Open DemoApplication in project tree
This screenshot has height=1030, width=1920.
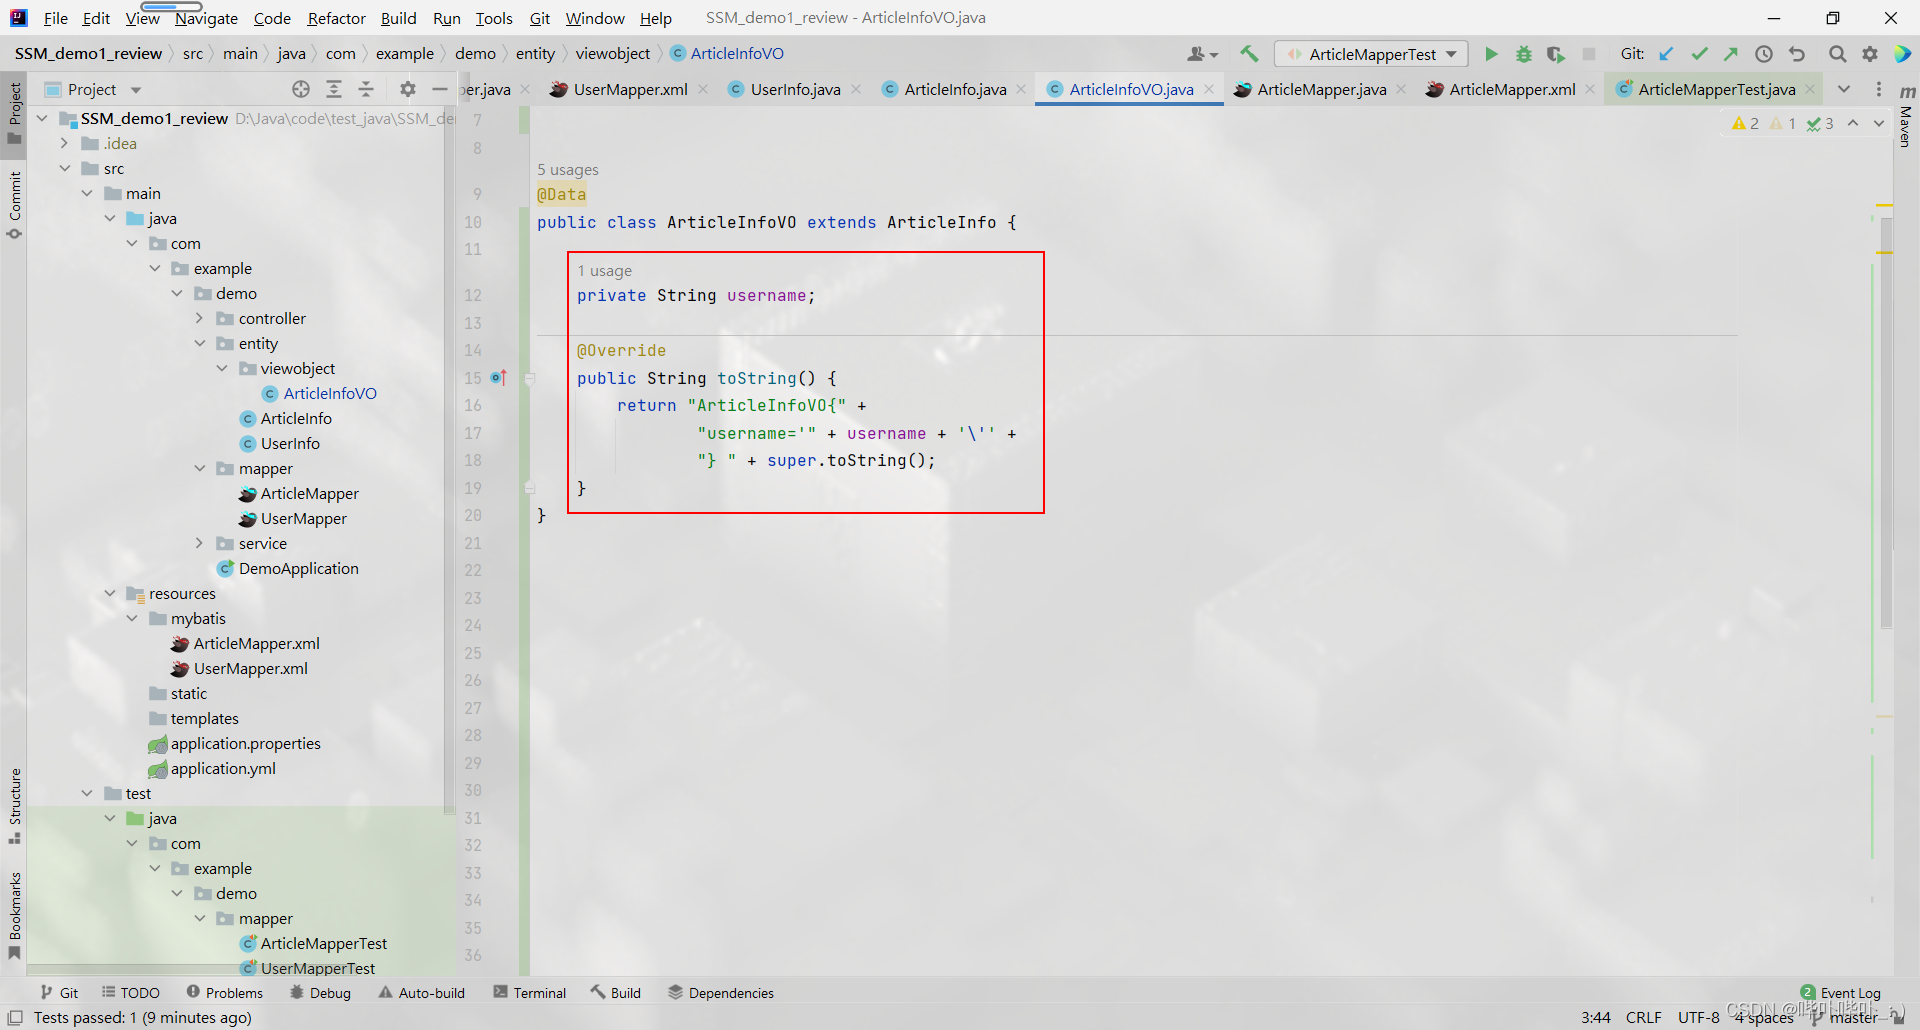[x=298, y=568]
